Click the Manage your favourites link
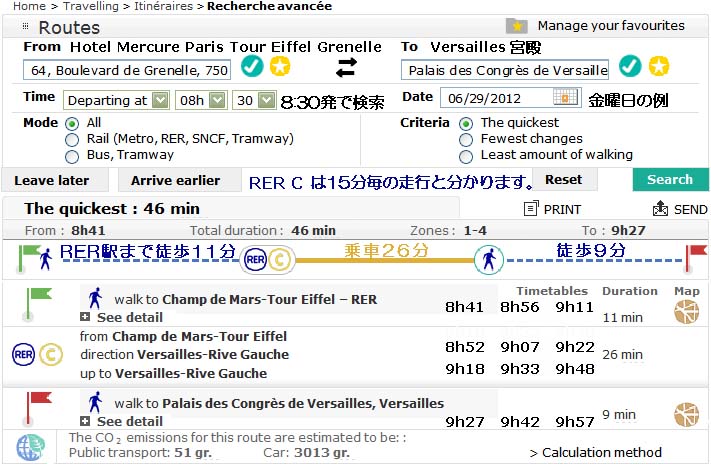This screenshot has width=711, height=464. [x=611, y=25]
